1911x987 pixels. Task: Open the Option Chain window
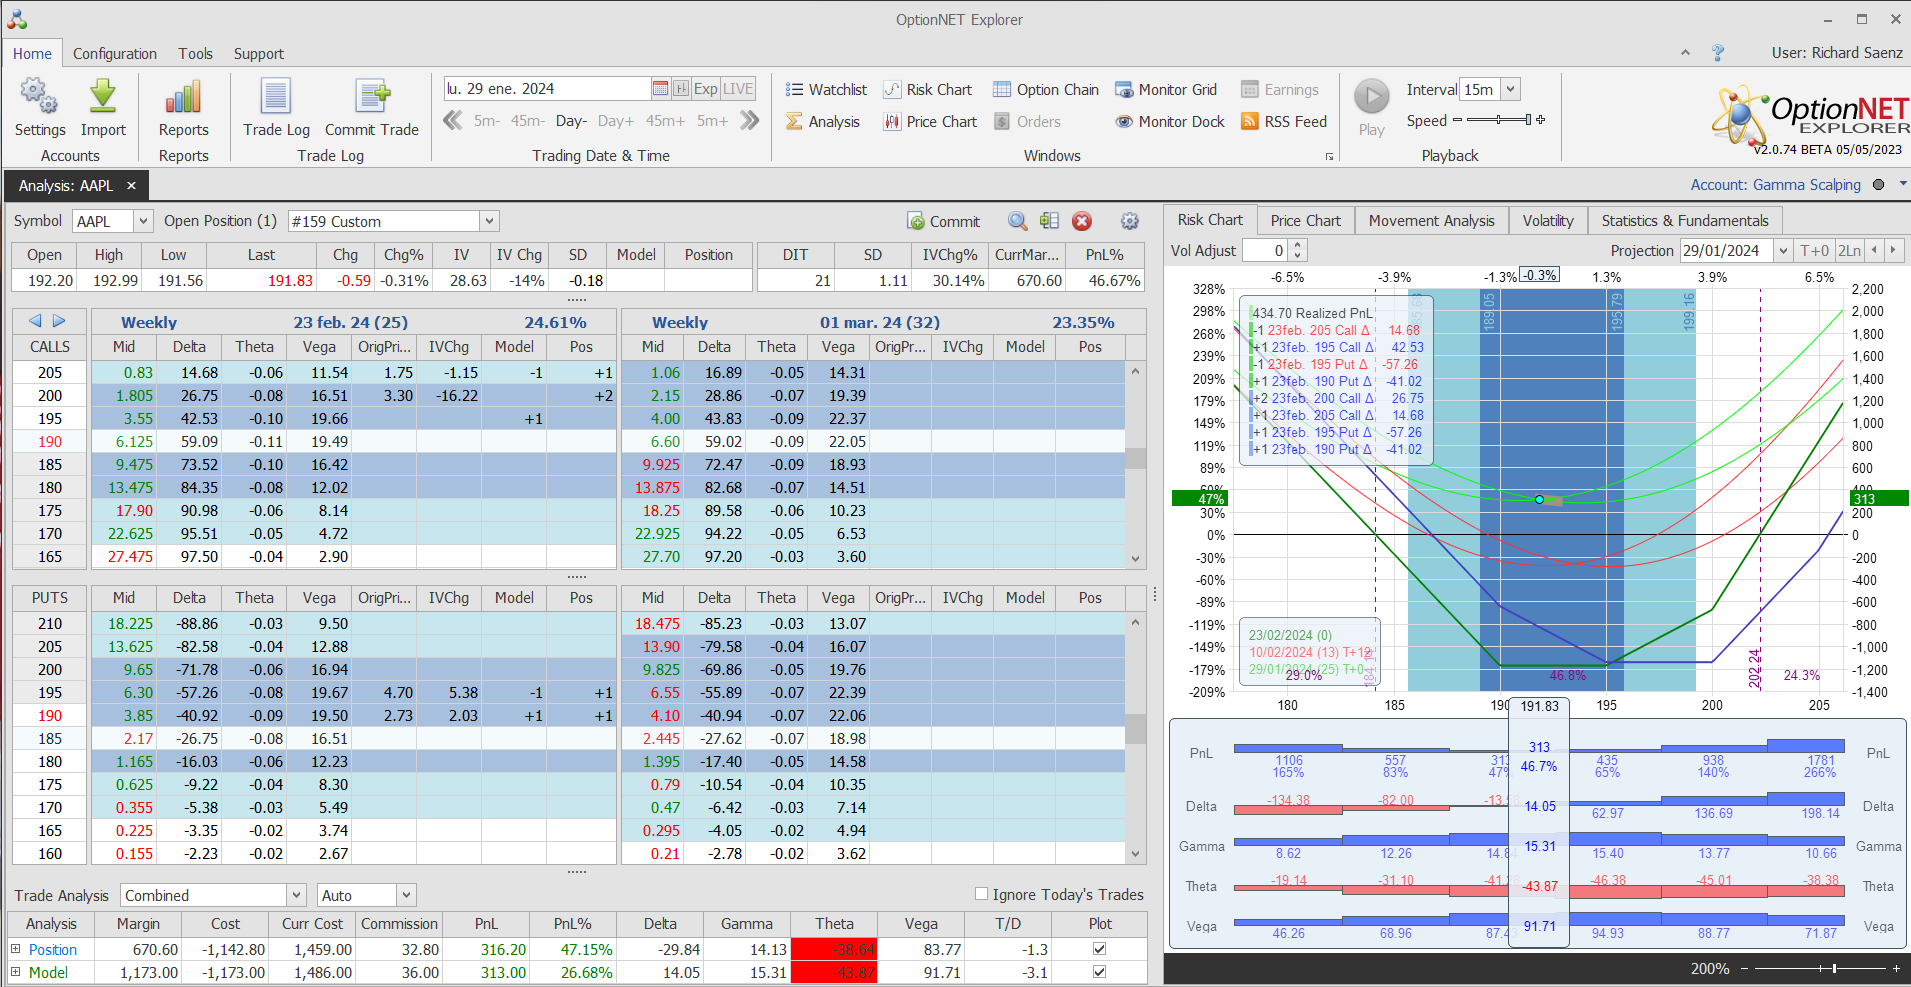(x=1046, y=89)
